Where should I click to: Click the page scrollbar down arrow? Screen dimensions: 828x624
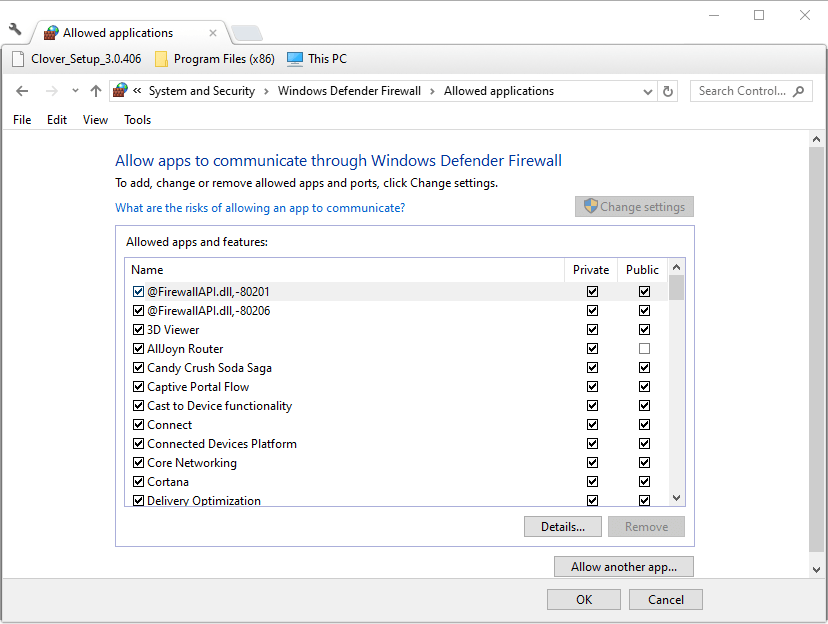click(816, 570)
